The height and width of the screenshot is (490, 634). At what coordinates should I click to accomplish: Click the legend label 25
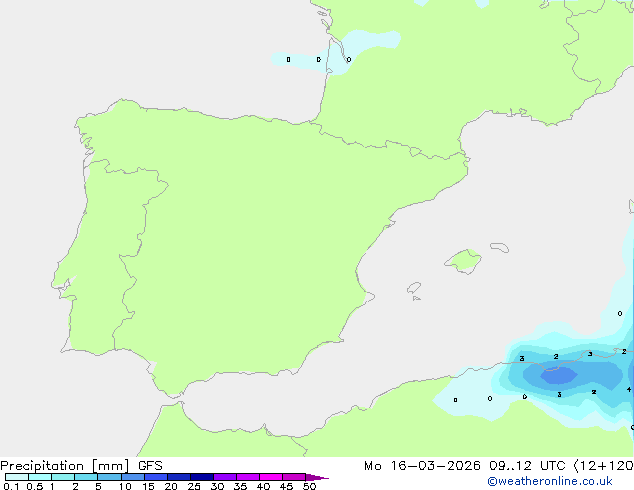[194, 486]
